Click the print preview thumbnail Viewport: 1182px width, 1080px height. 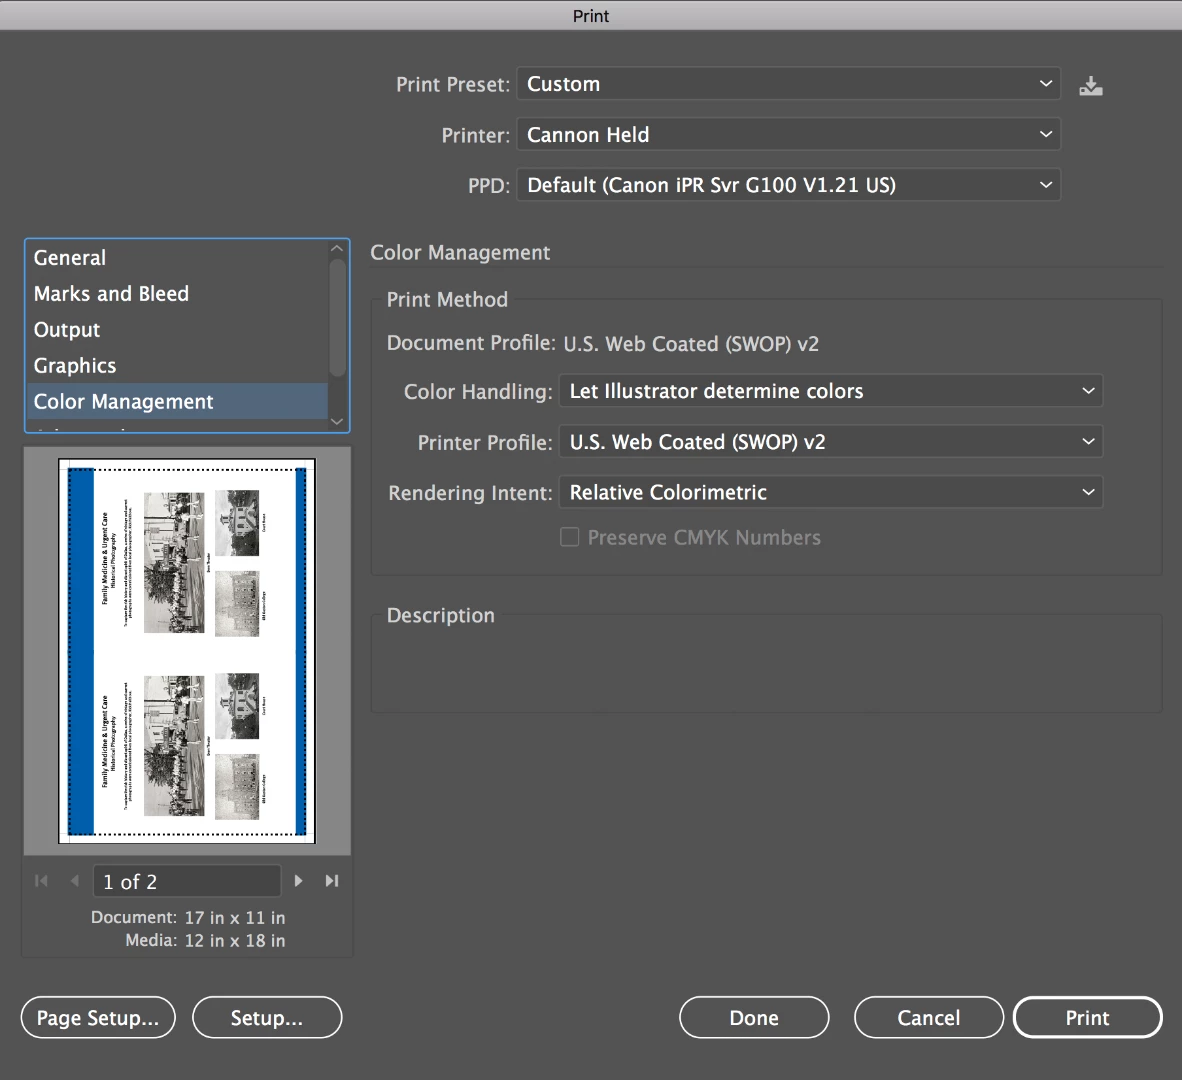click(187, 651)
